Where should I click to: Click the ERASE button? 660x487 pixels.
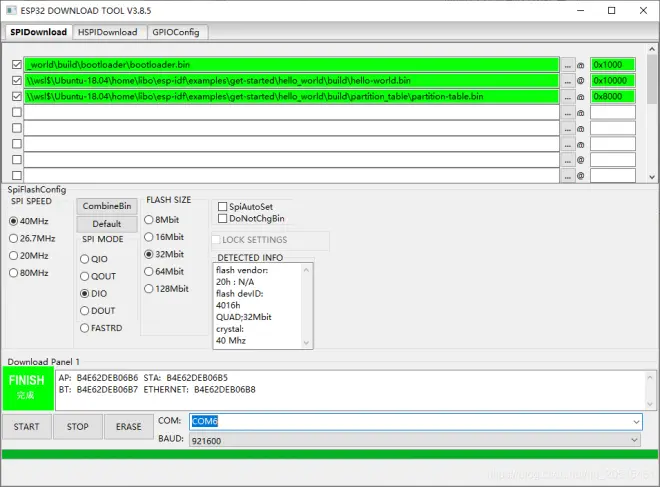[129, 427]
